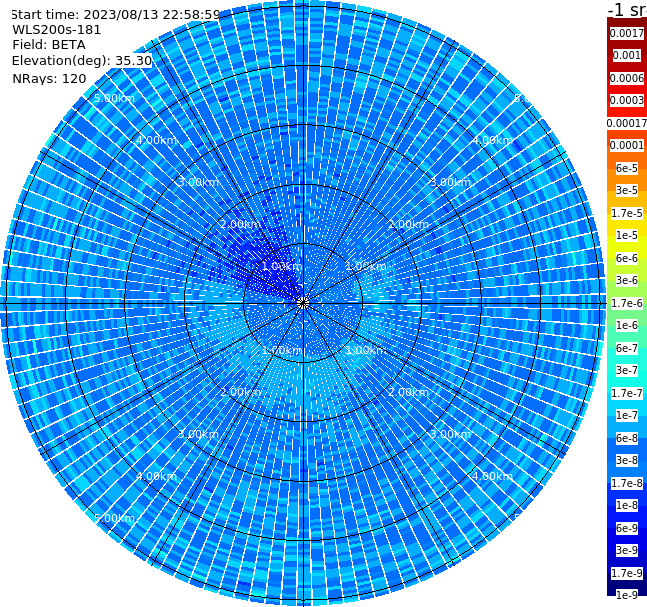Click the Field: BETA label

click(49, 45)
